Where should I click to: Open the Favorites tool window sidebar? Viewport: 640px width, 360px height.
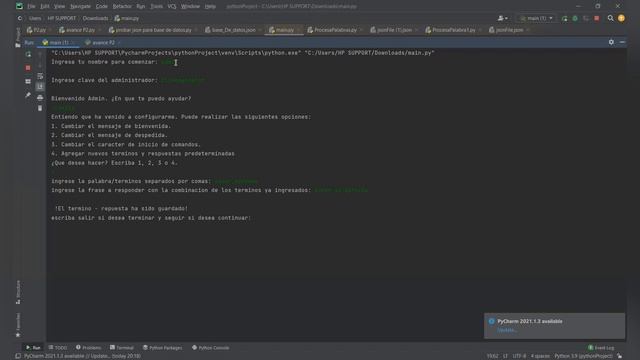18,325
